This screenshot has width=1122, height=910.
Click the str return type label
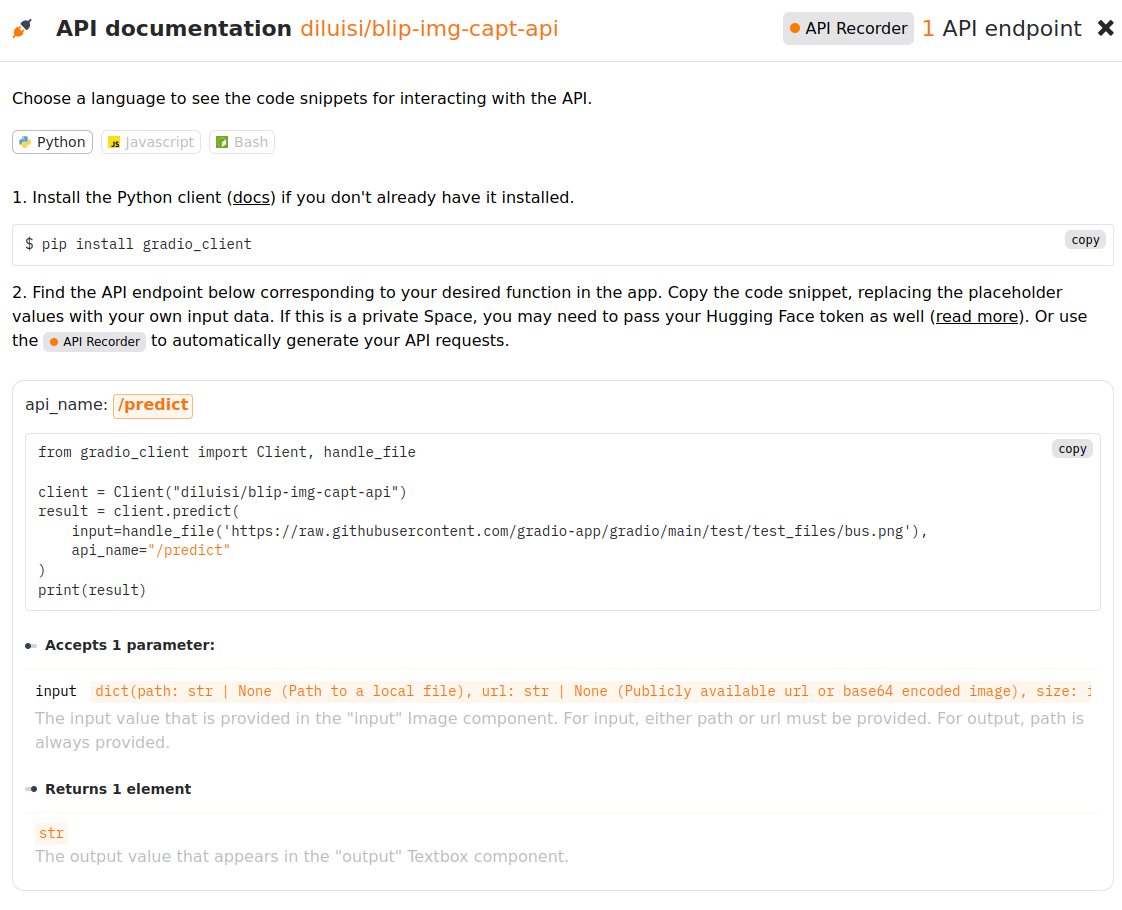[52, 833]
